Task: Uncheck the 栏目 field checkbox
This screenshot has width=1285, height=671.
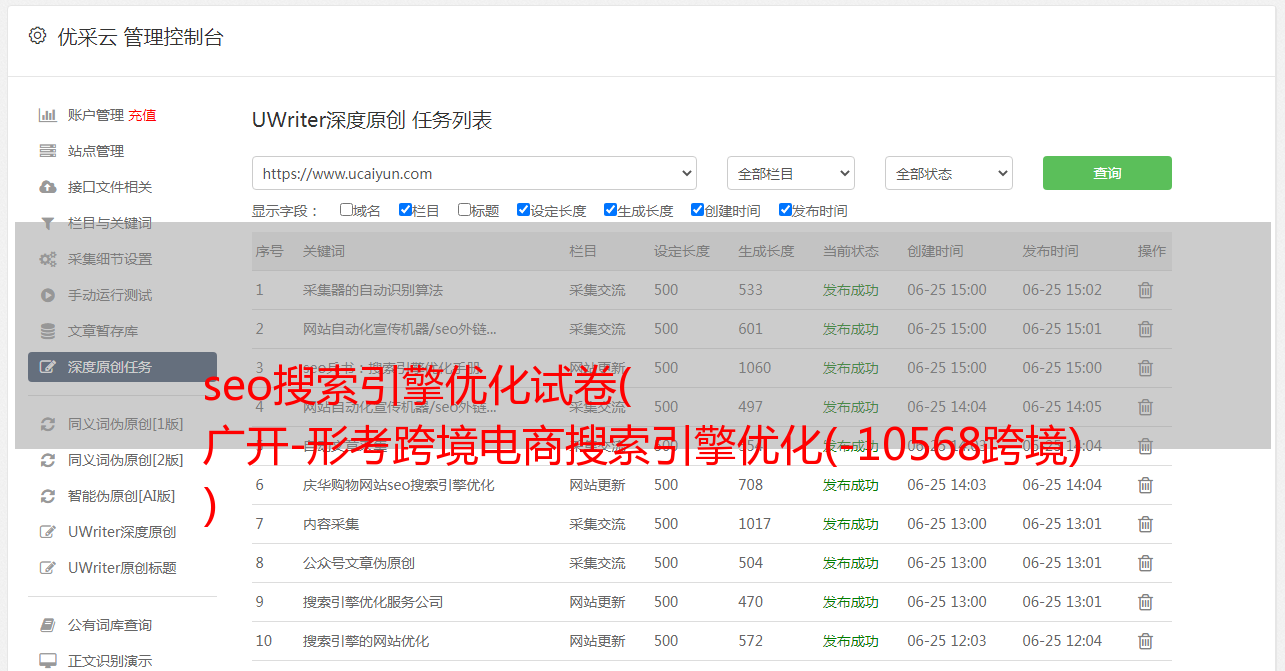Action: (405, 210)
